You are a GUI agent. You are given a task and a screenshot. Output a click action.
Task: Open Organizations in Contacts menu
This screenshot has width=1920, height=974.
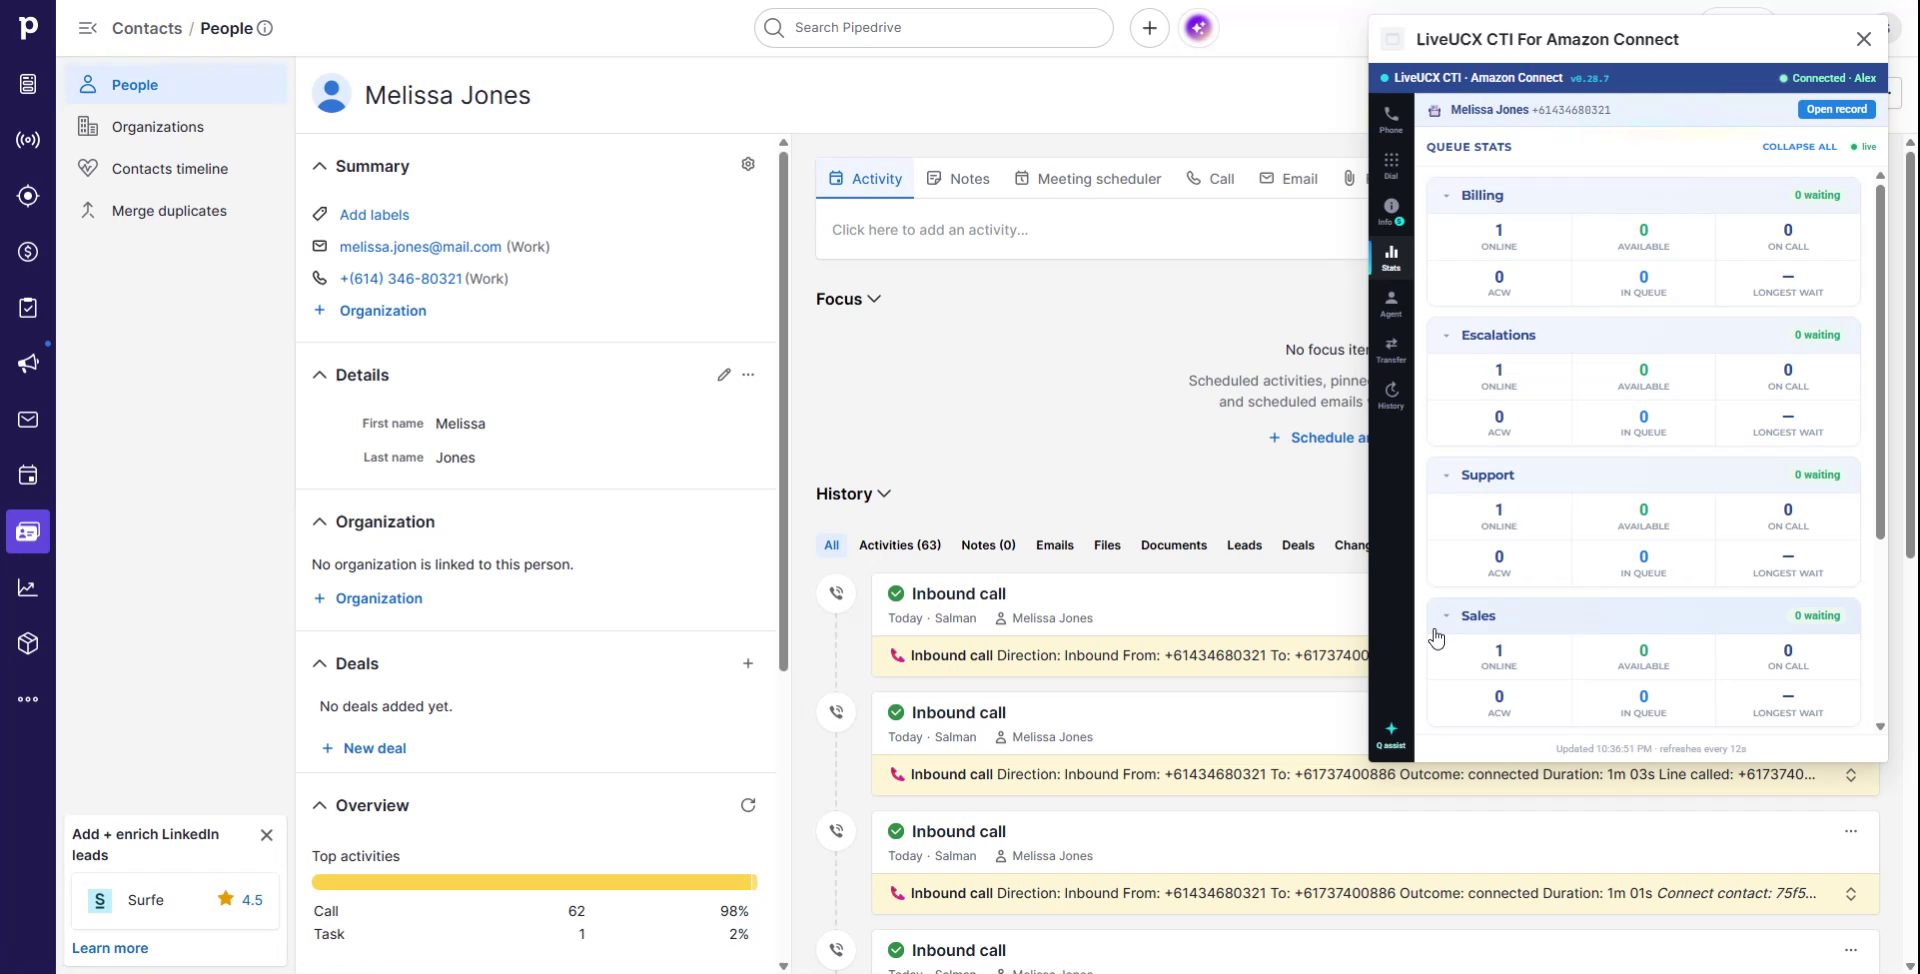pos(176,127)
